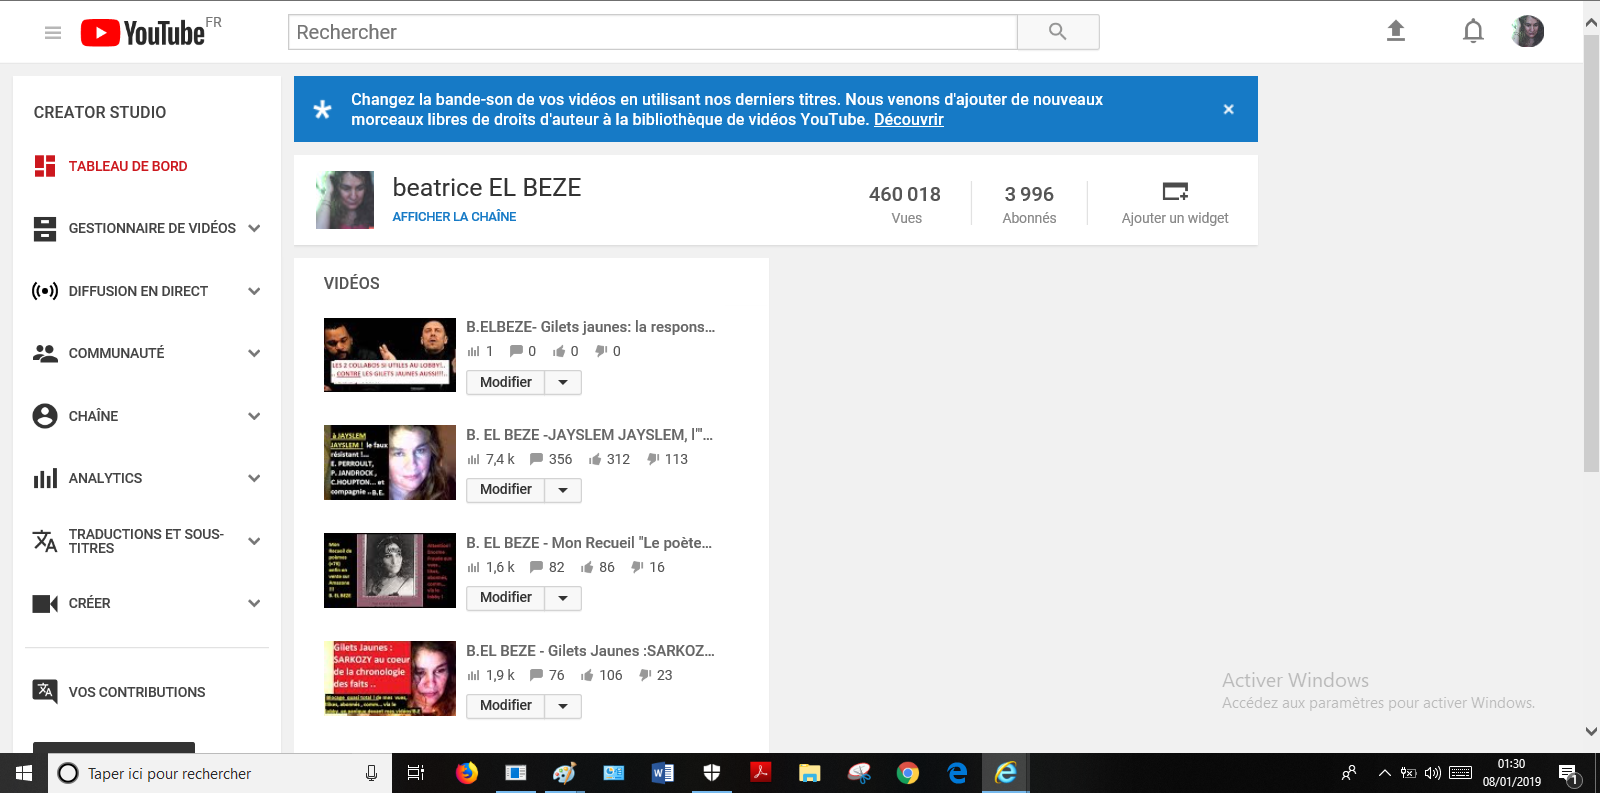
Task: Open Modifier dropdown arrow for SARKOZ video
Action: pos(563,706)
